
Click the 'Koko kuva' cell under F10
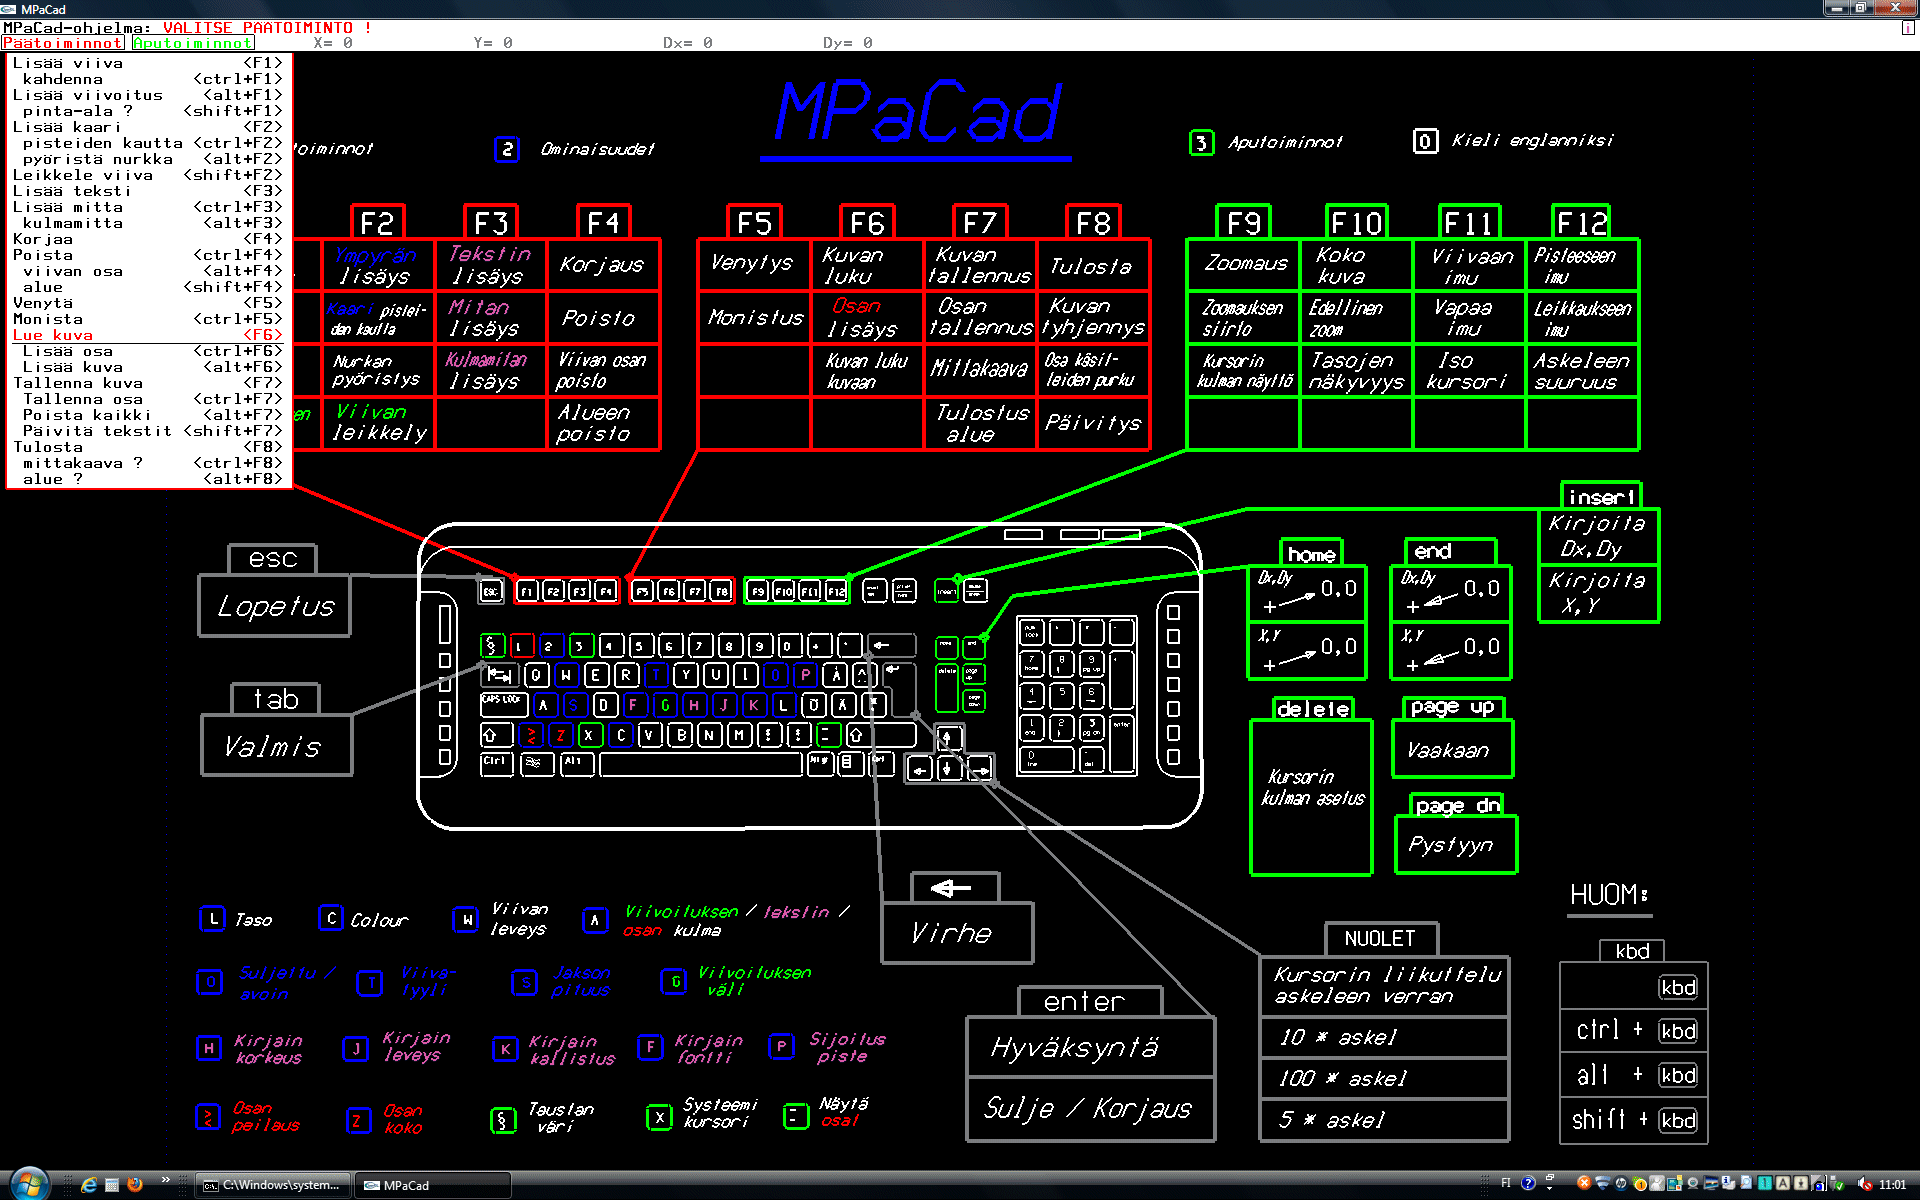point(1356,265)
